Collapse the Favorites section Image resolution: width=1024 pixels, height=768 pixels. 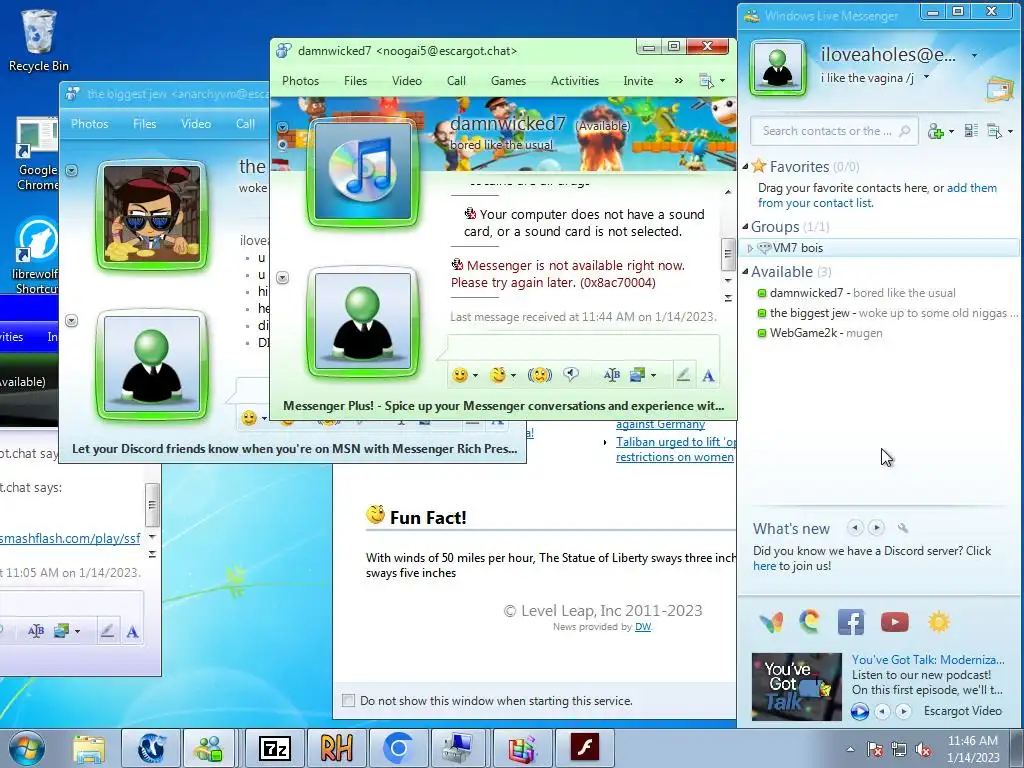[x=746, y=167]
